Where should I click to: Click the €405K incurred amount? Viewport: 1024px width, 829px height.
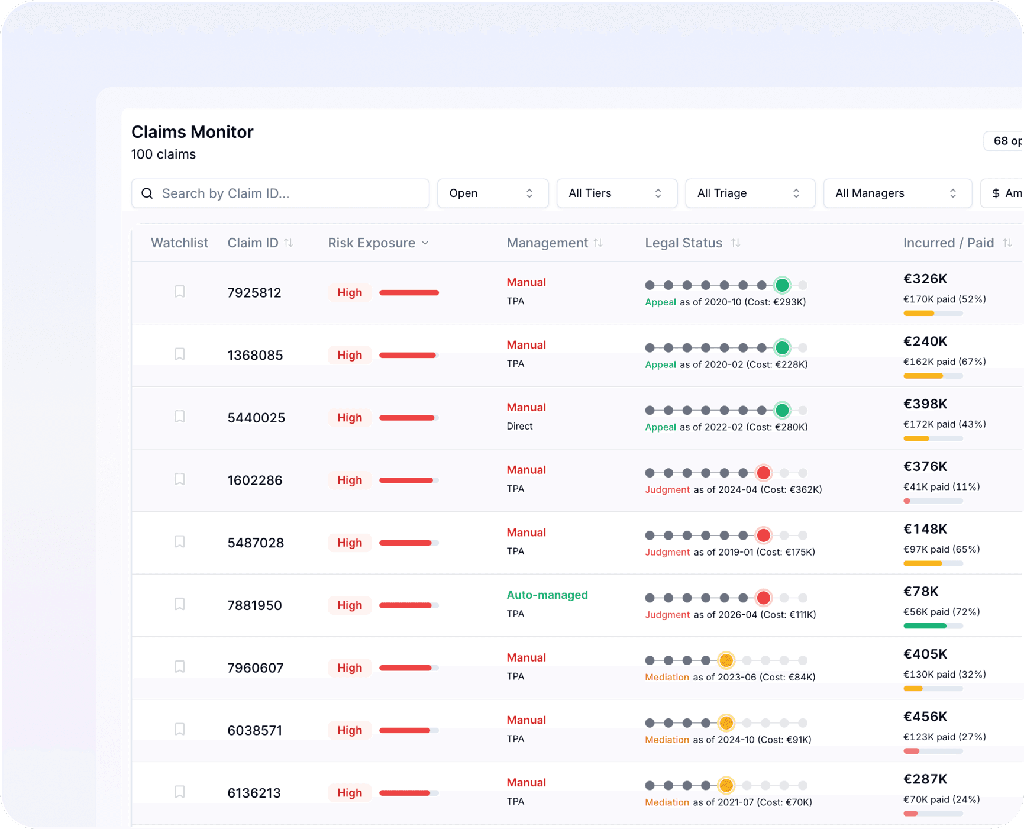[925, 654]
